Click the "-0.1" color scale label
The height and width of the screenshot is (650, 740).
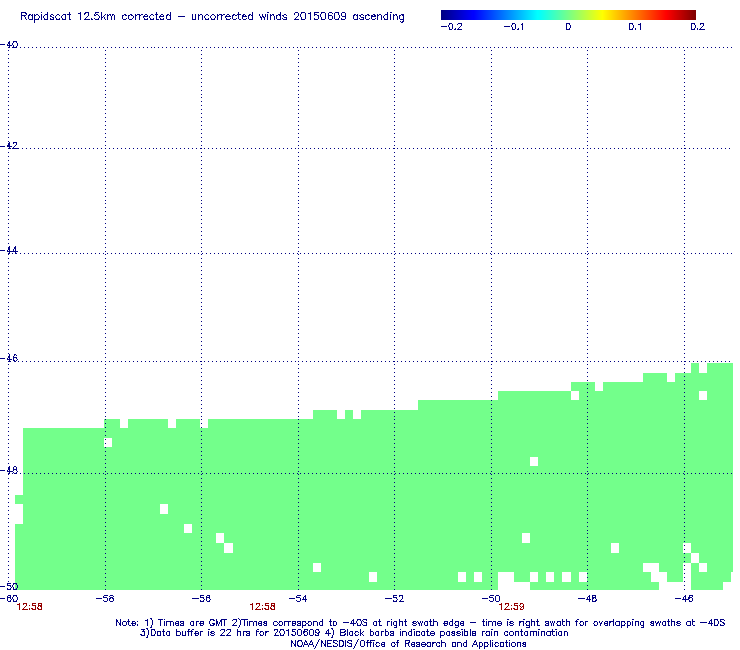[514, 27]
